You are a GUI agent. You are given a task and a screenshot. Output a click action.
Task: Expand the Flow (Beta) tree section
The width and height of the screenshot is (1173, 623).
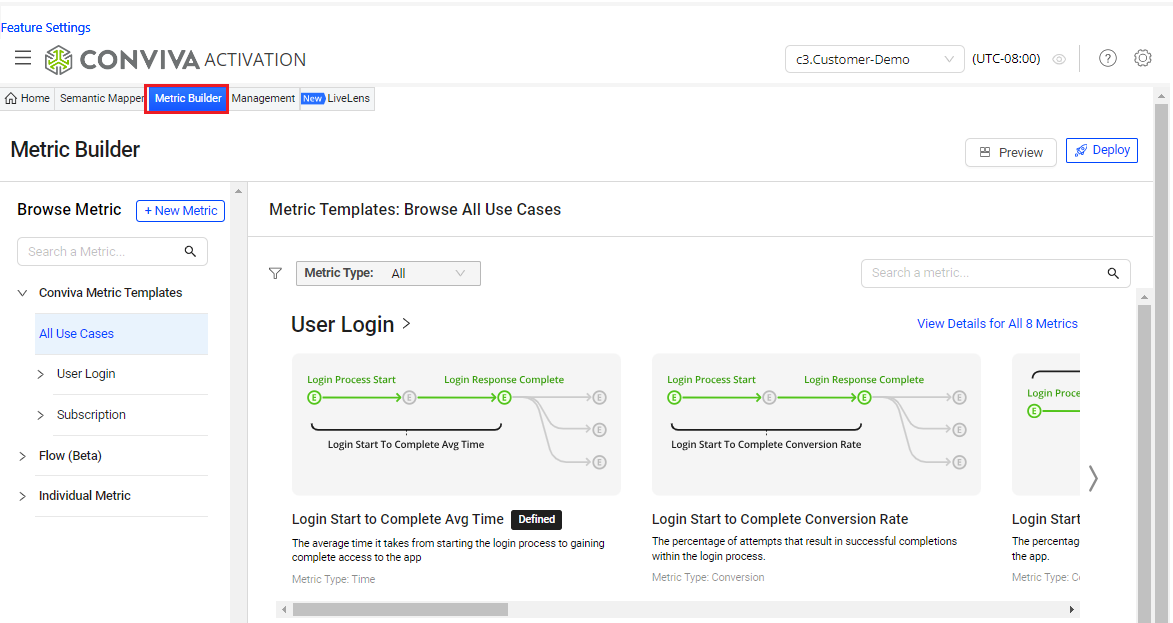[x=22, y=456]
